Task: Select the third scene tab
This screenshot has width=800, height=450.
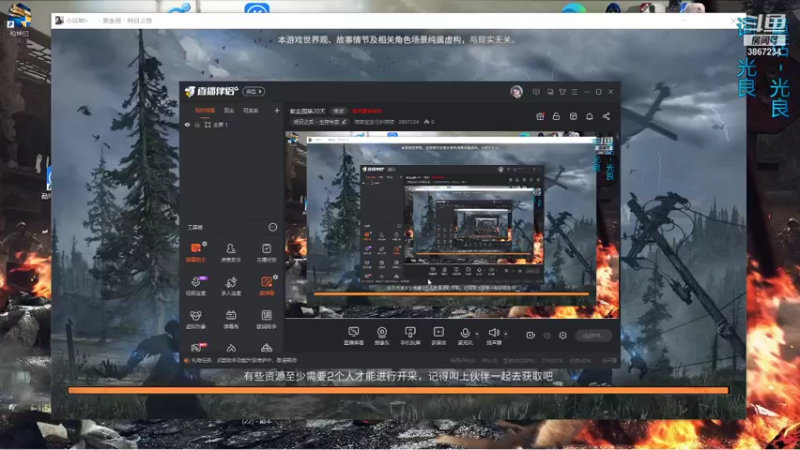Action: 251,110
